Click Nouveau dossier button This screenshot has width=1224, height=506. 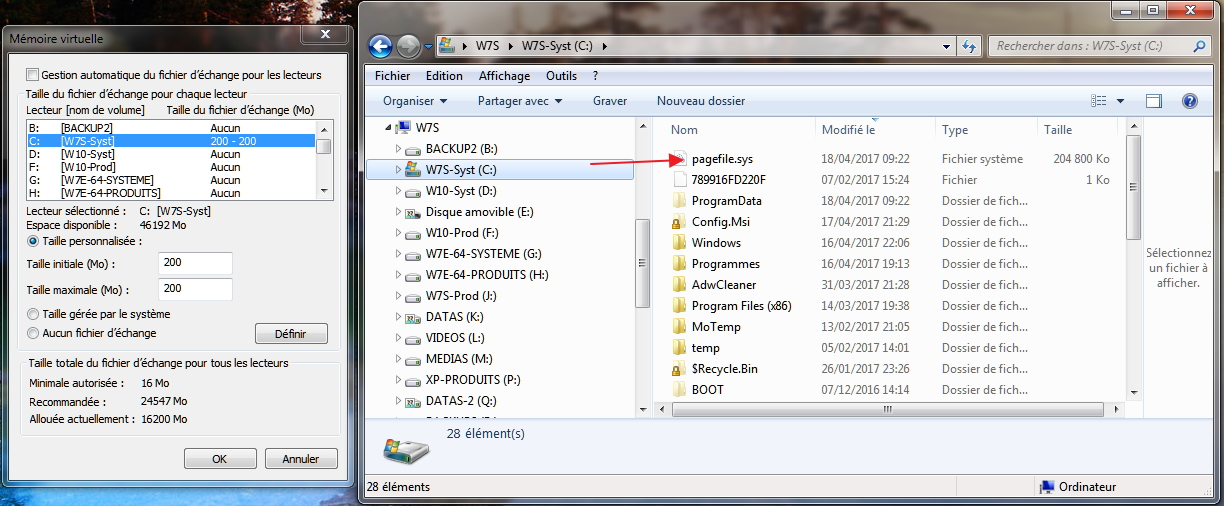[x=701, y=101]
